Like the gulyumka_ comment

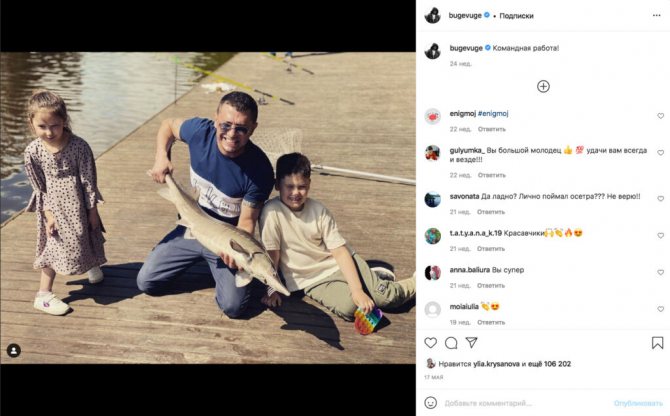tap(660, 153)
